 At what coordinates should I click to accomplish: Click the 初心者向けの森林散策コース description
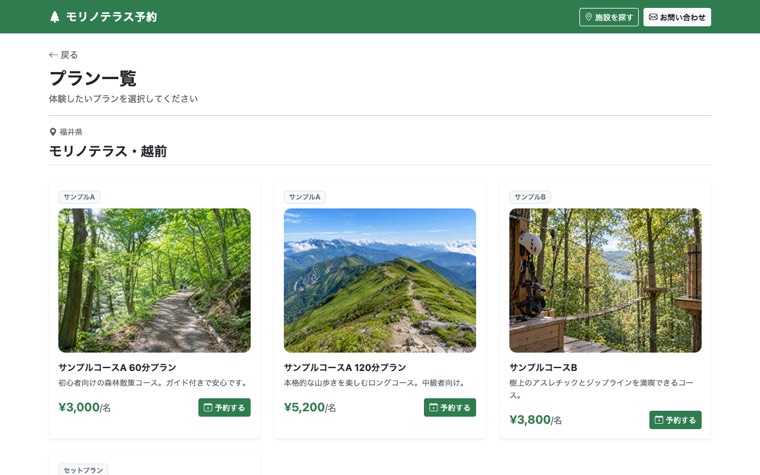(153, 383)
